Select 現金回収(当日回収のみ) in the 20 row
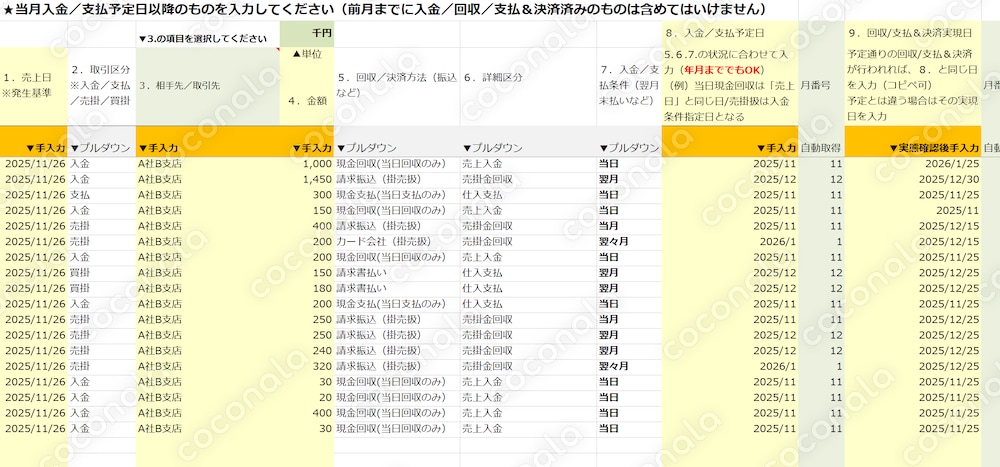This screenshot has height=467, width=1000. tap(397, 397)
